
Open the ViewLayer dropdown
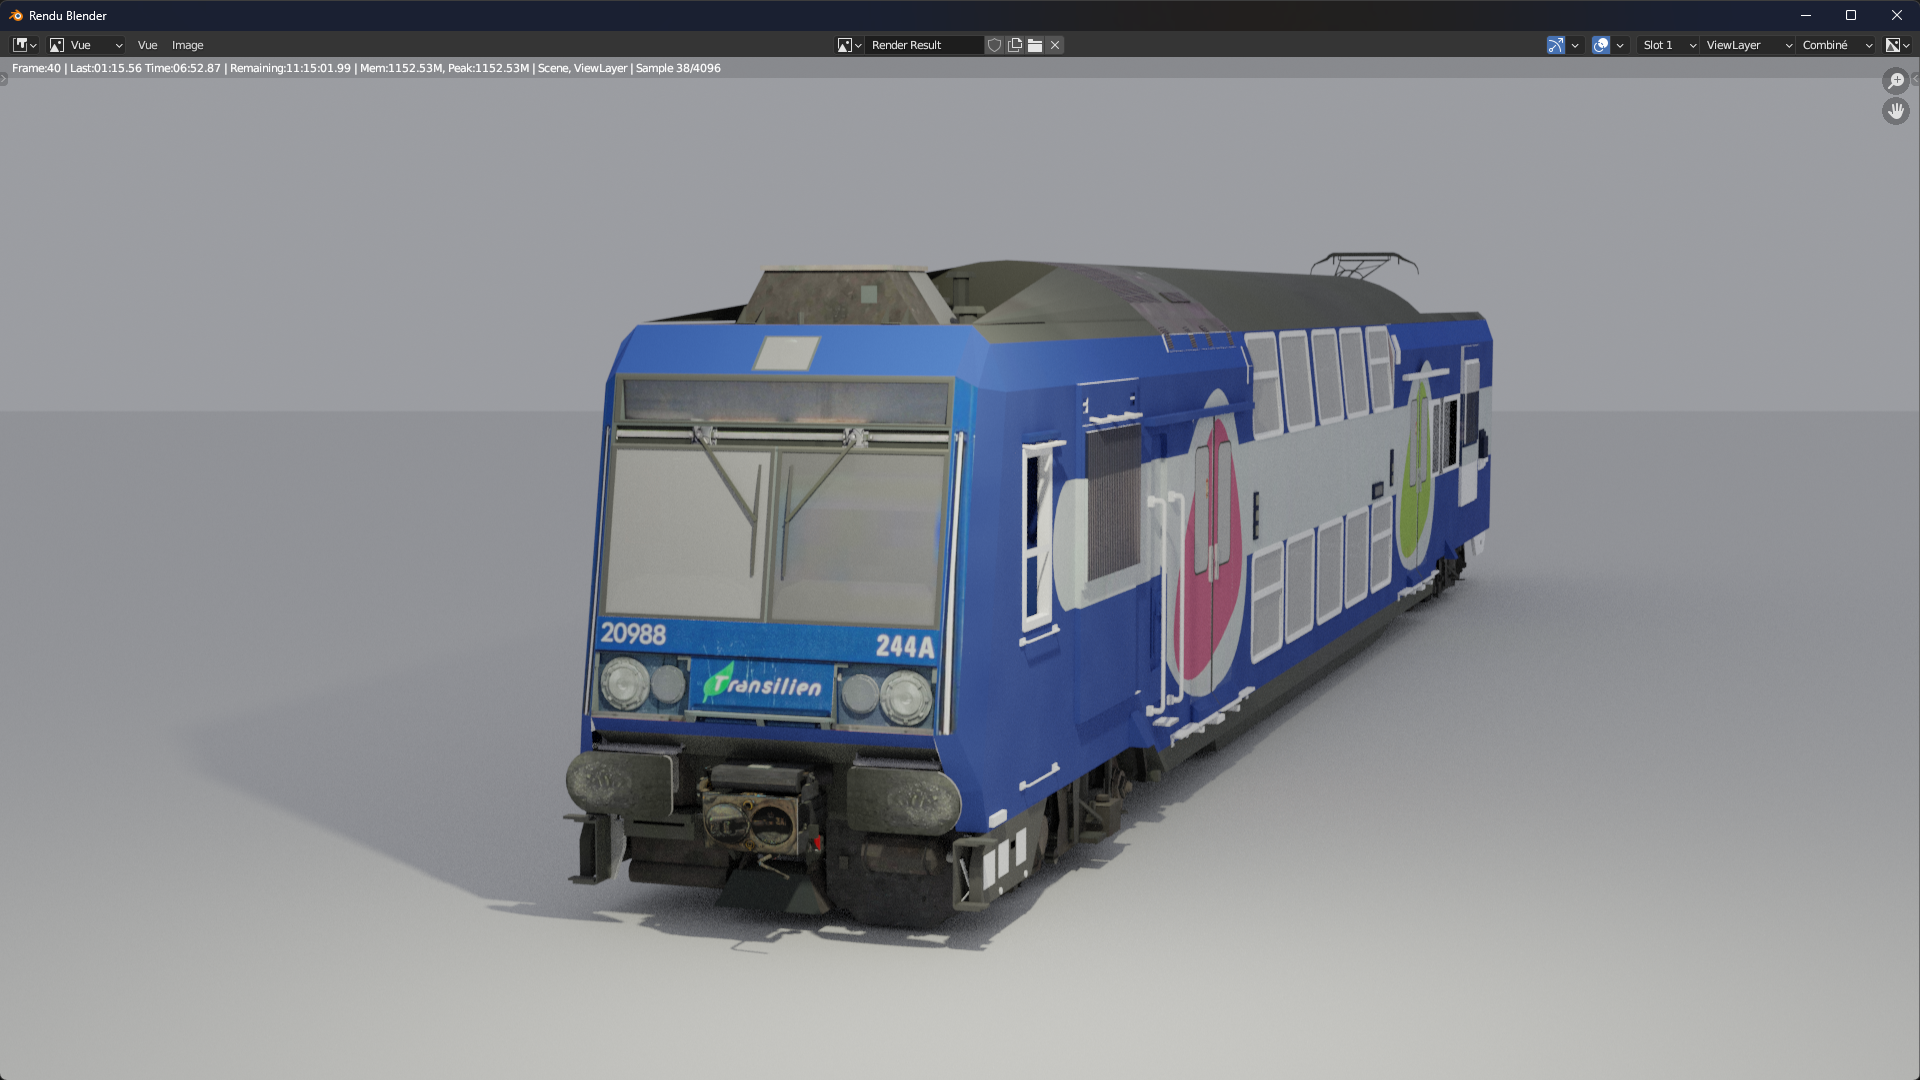pyautogui.click(x=1748, y=45)
